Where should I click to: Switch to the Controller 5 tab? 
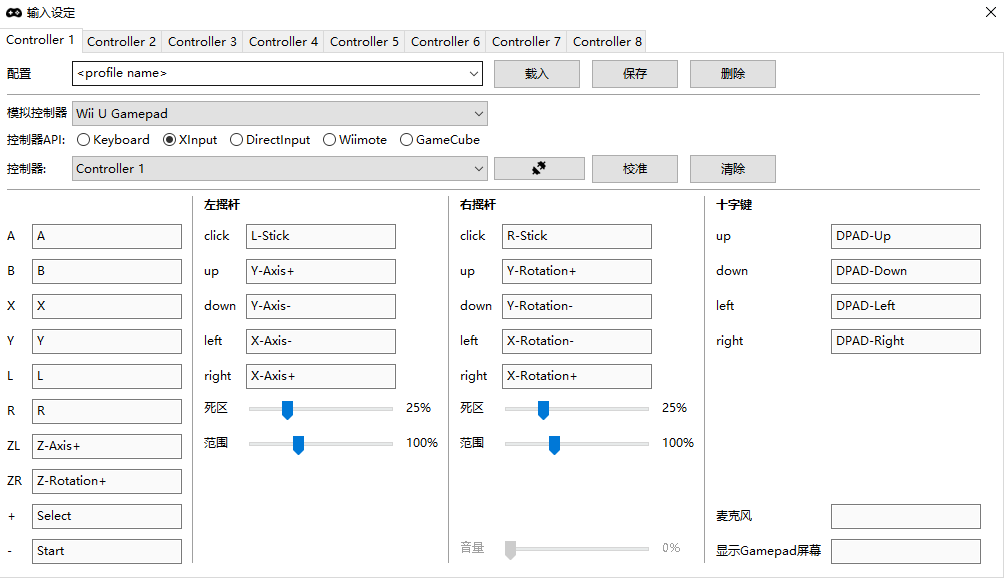[x=364, y=42]
